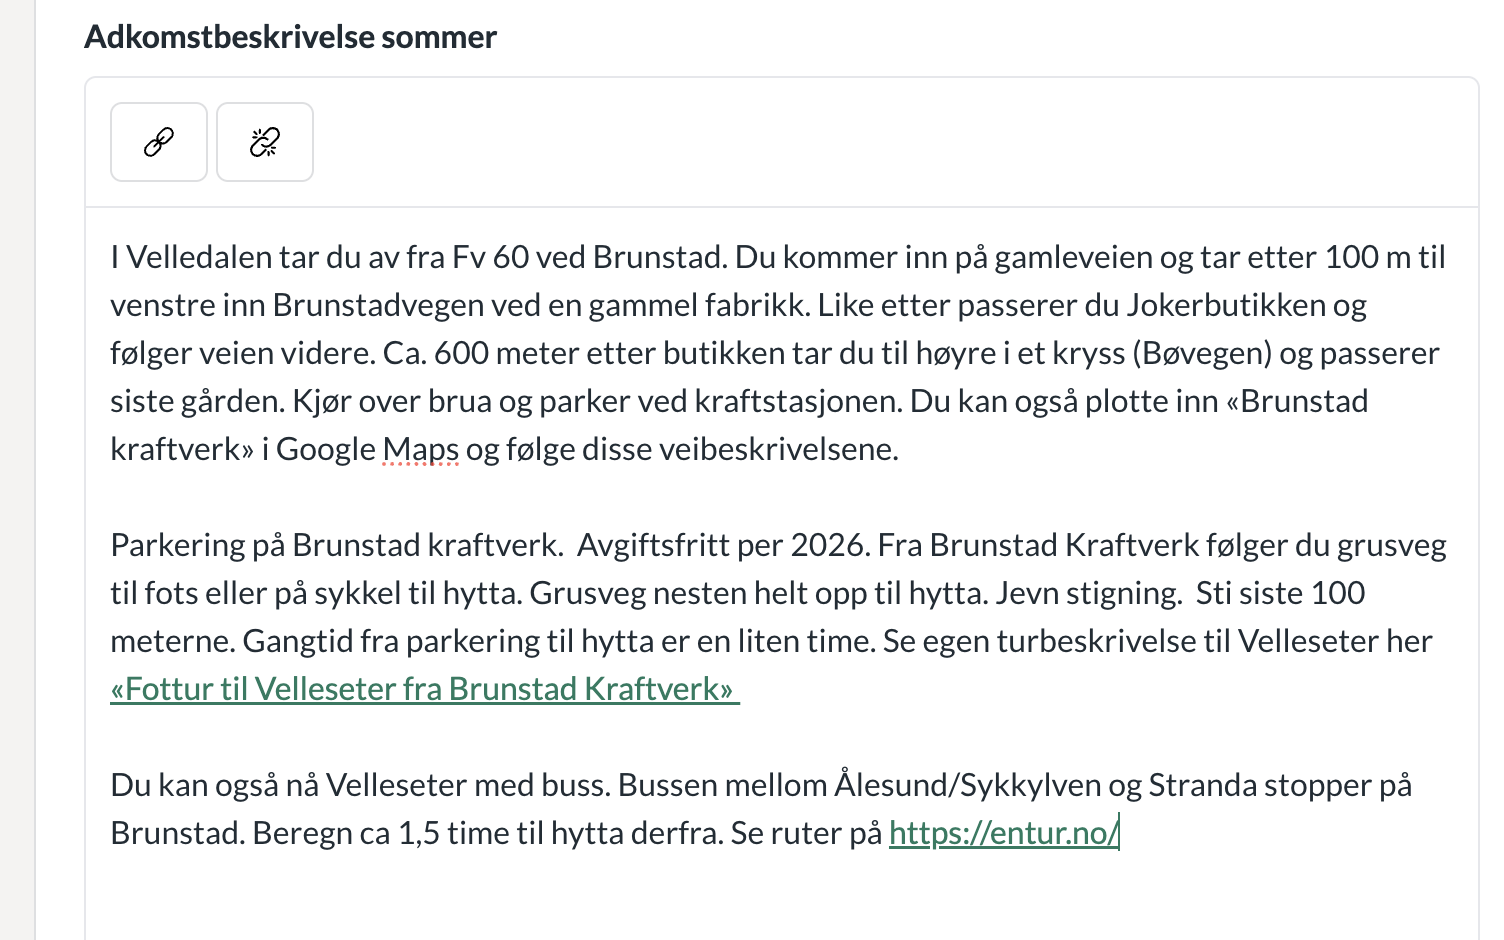Click the remove link (unlink) icon
1504x940 pixels.
pos(265,142)
